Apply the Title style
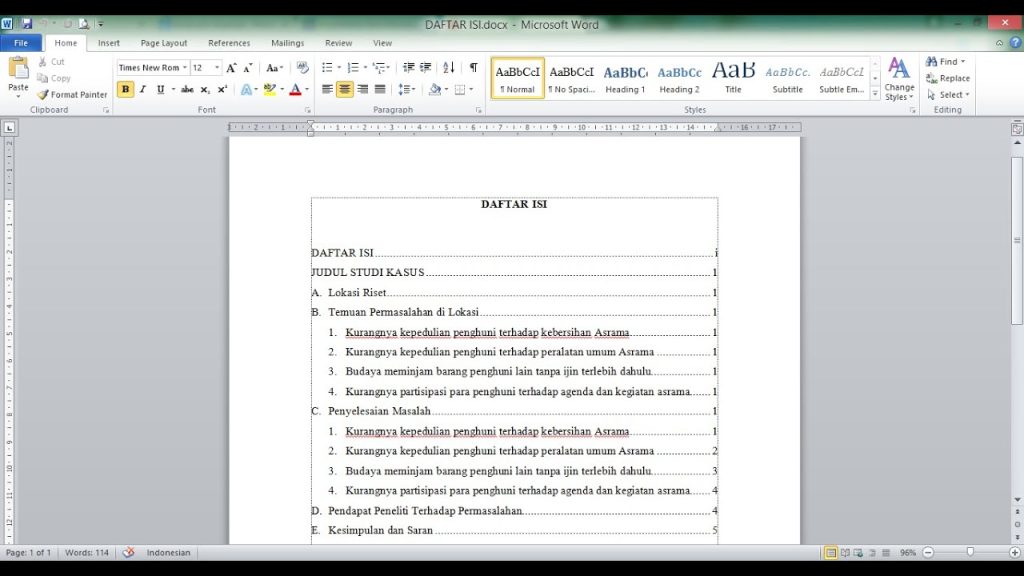The height and width of the screenshot is (576, 1024). [733, 78]
